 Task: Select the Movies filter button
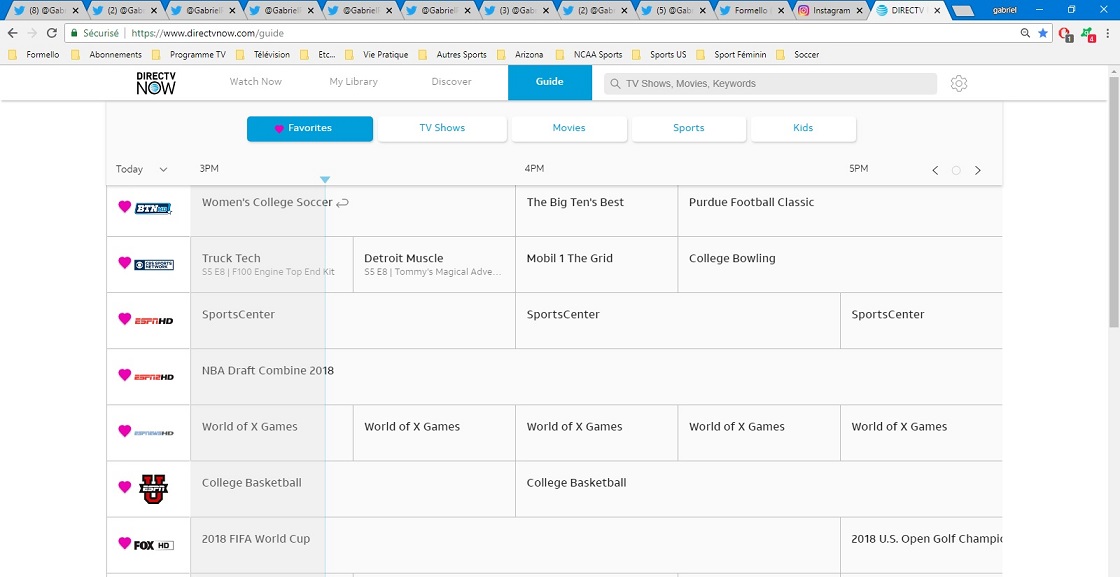[x=569, y=129]
